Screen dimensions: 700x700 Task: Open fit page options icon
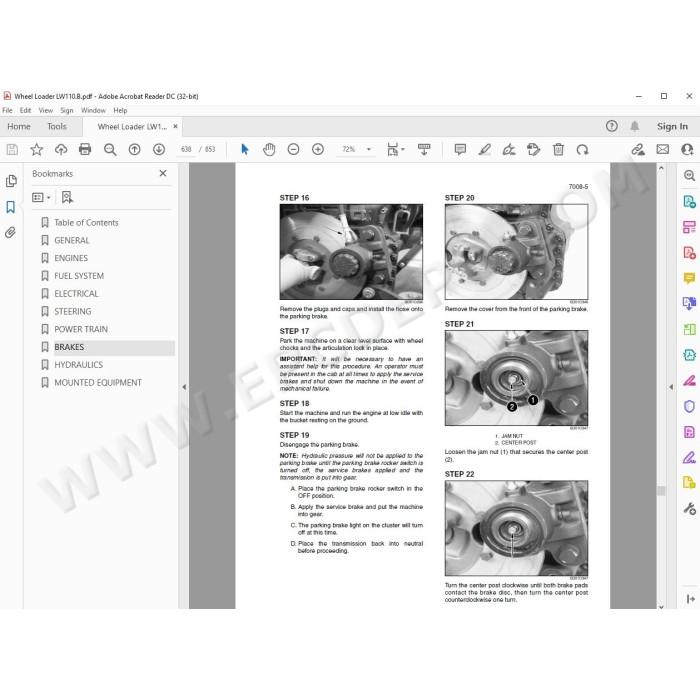395,149
